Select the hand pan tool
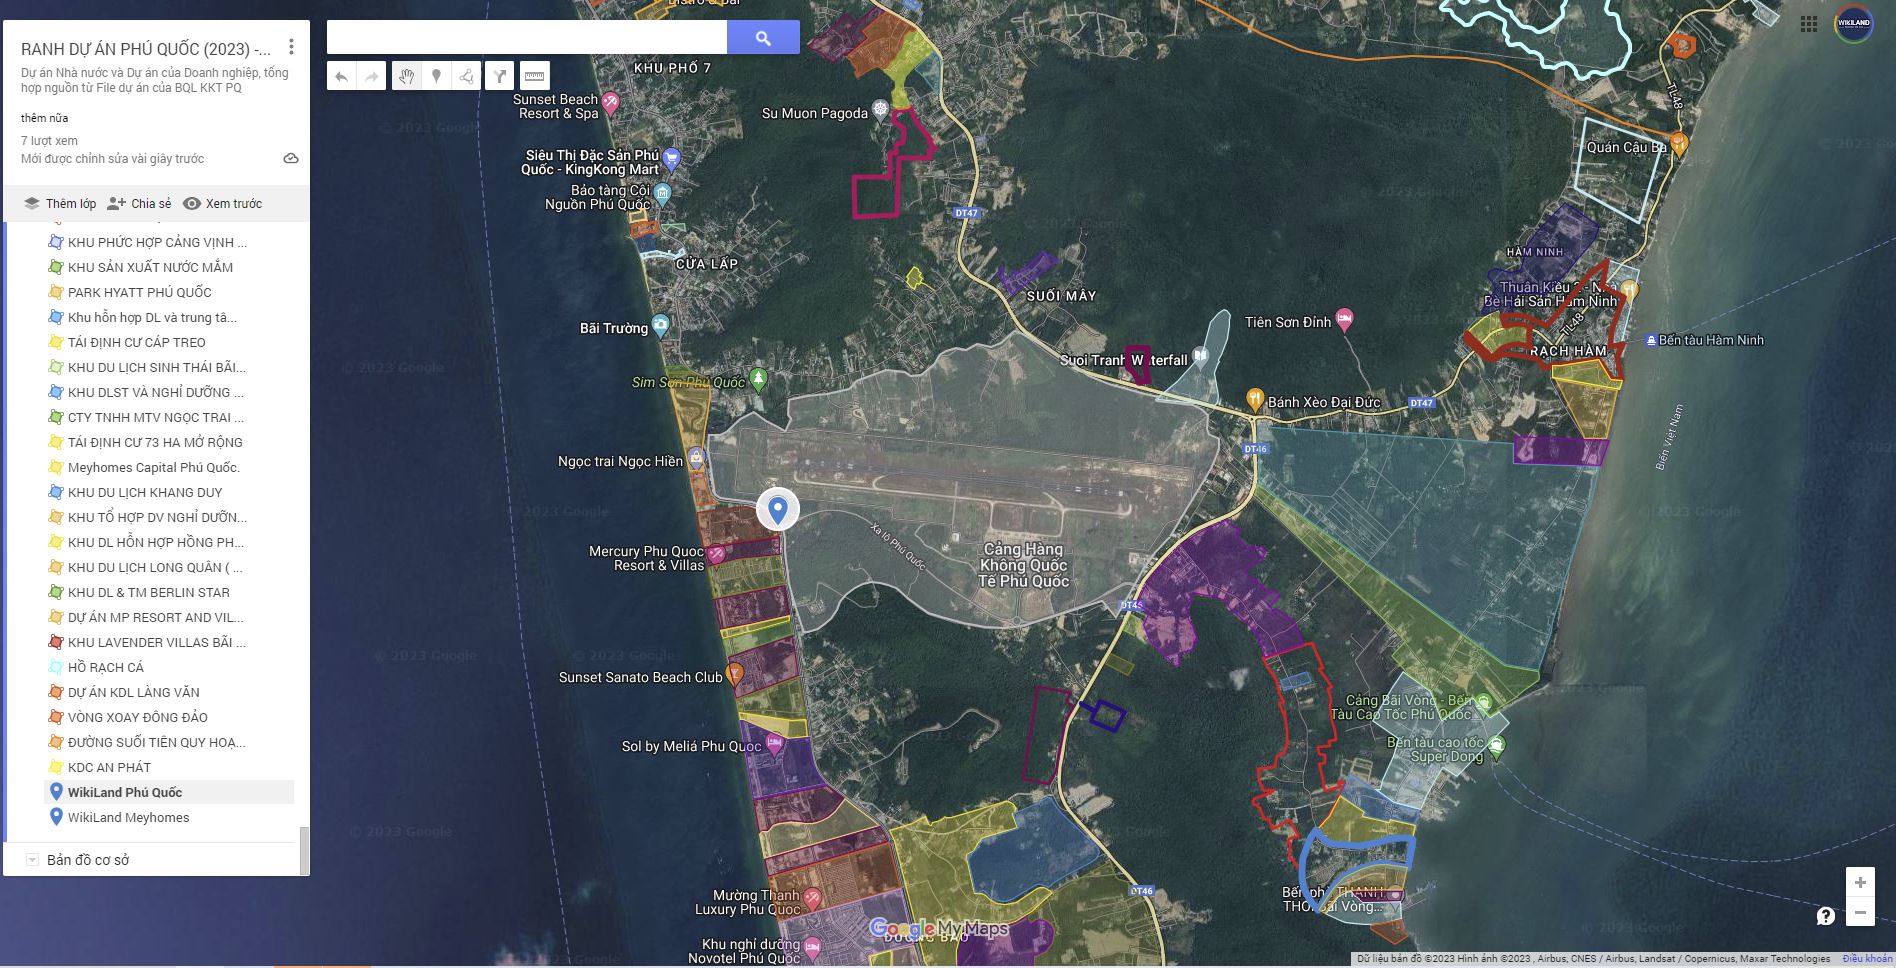Image resolution: width=1896 pixels, height=968 pixels. (x=406, y=76)
